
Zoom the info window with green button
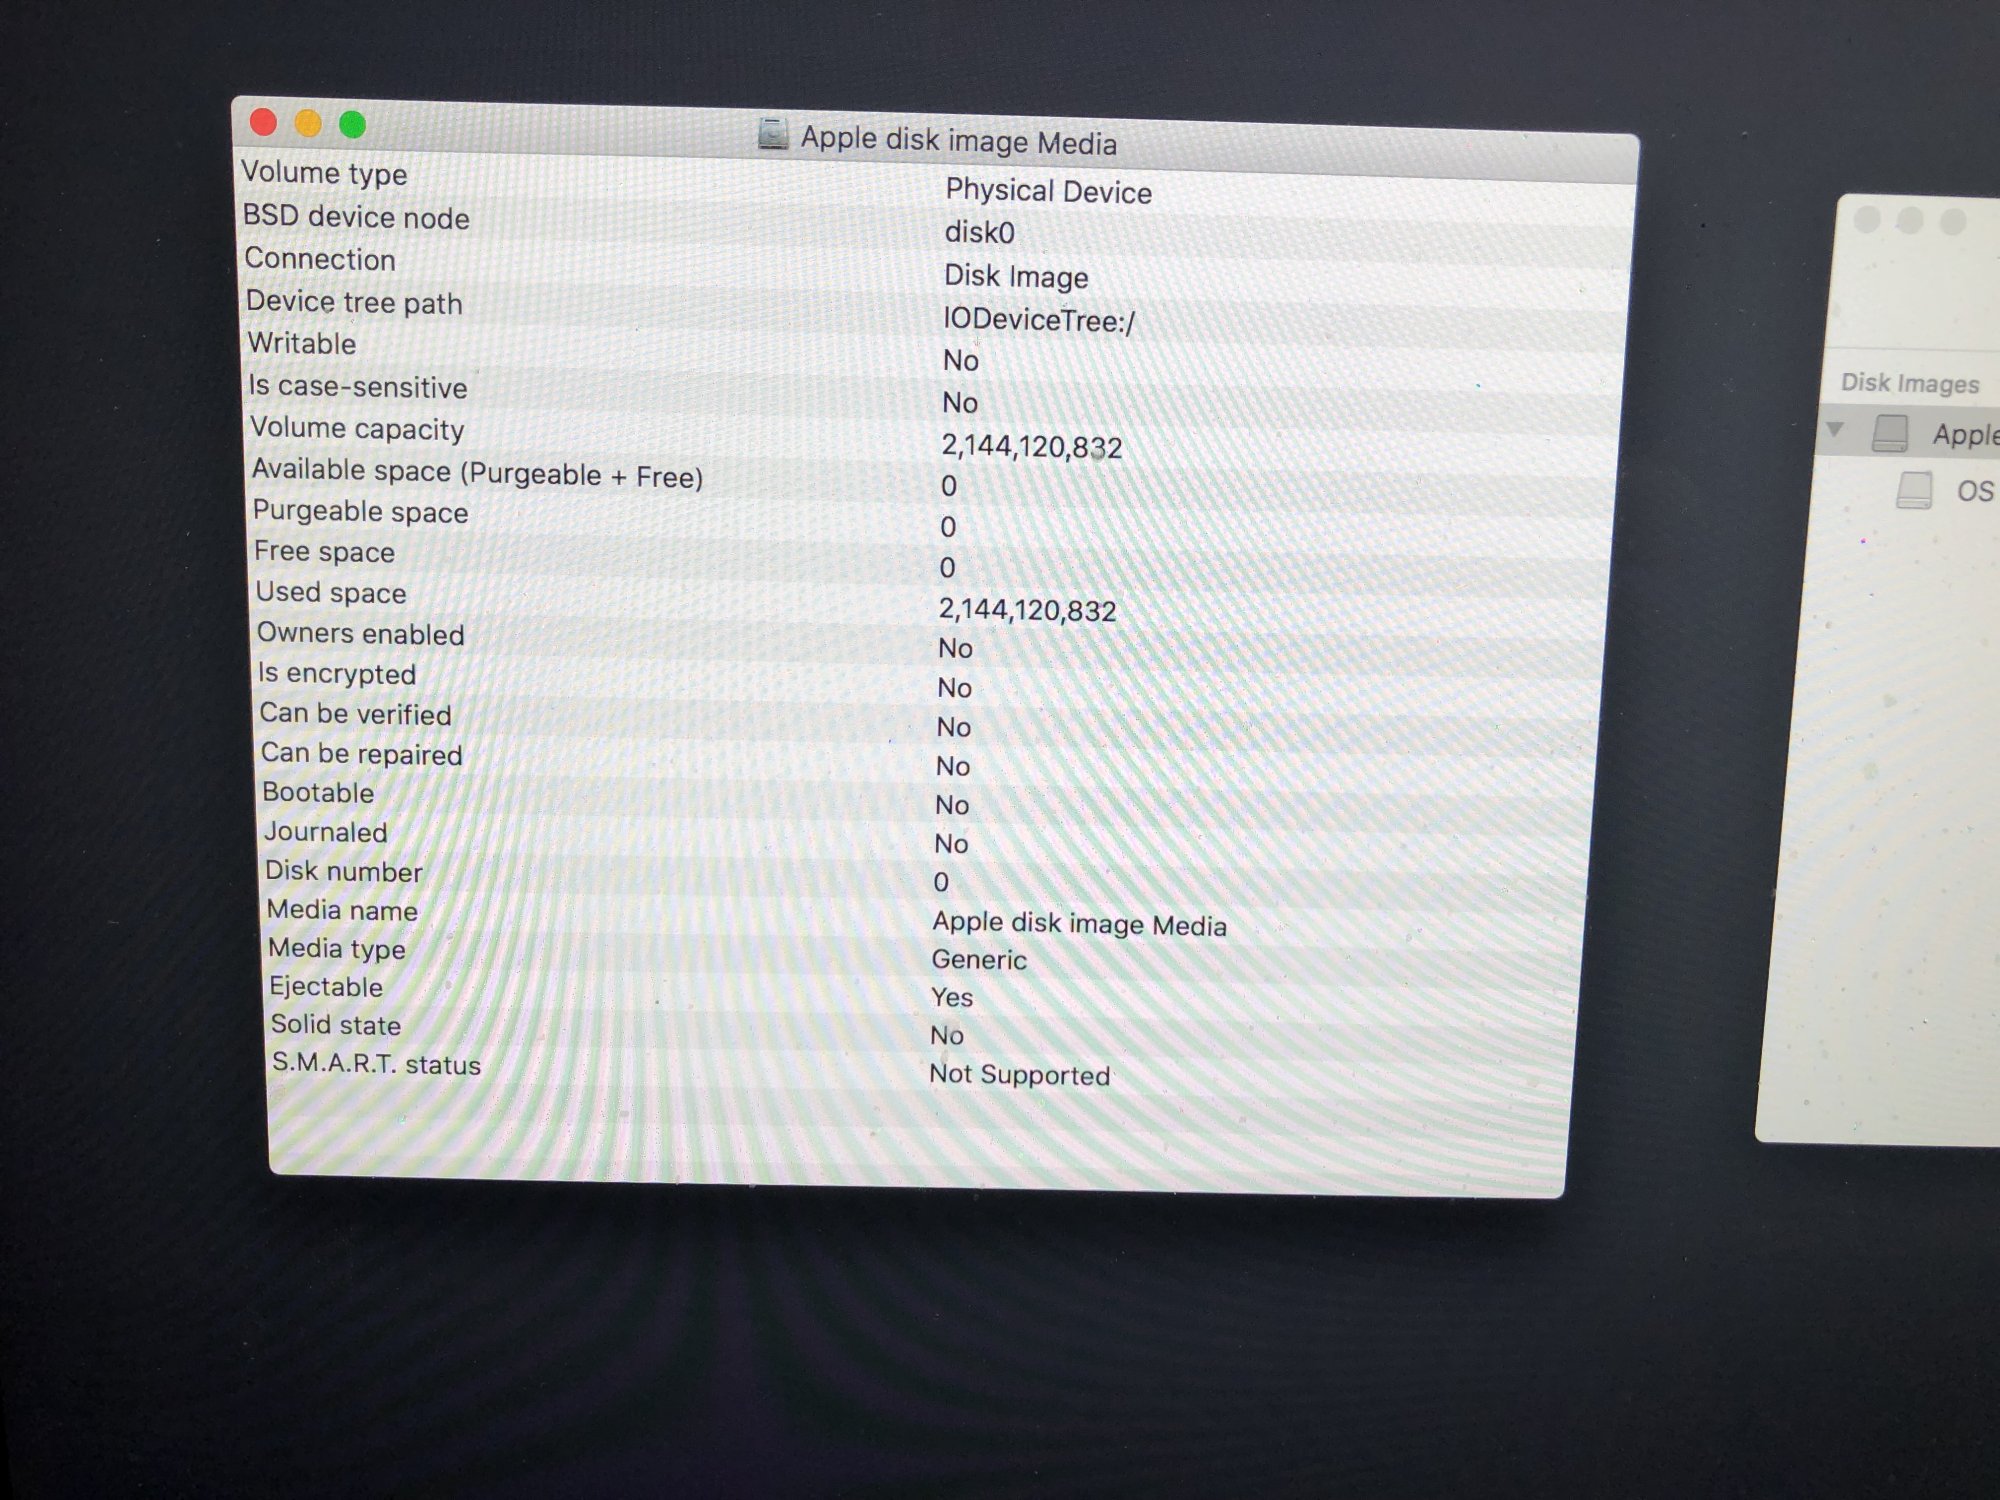[x=352, y=124]
